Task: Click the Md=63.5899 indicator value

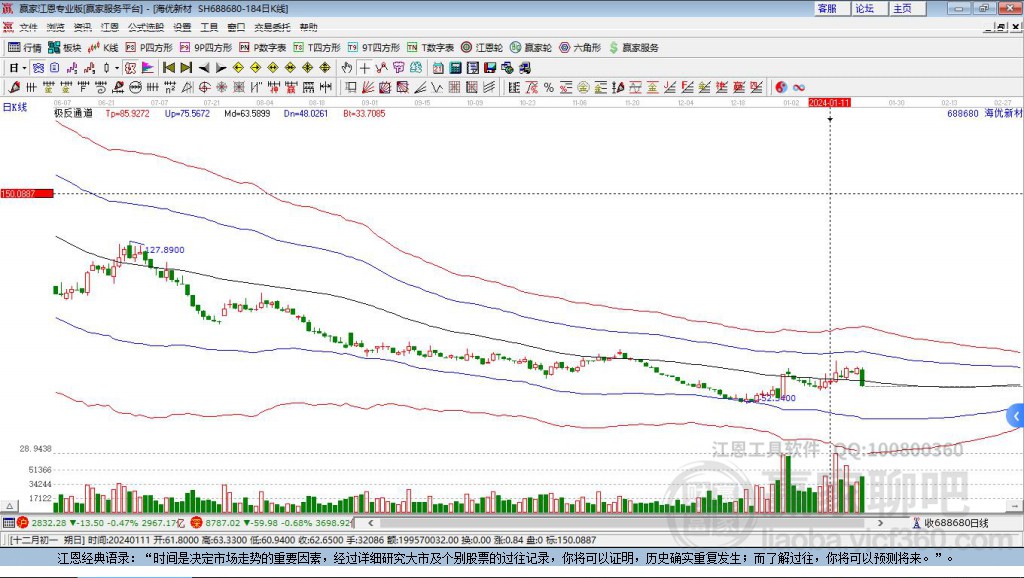Action: tap(248, 114)
